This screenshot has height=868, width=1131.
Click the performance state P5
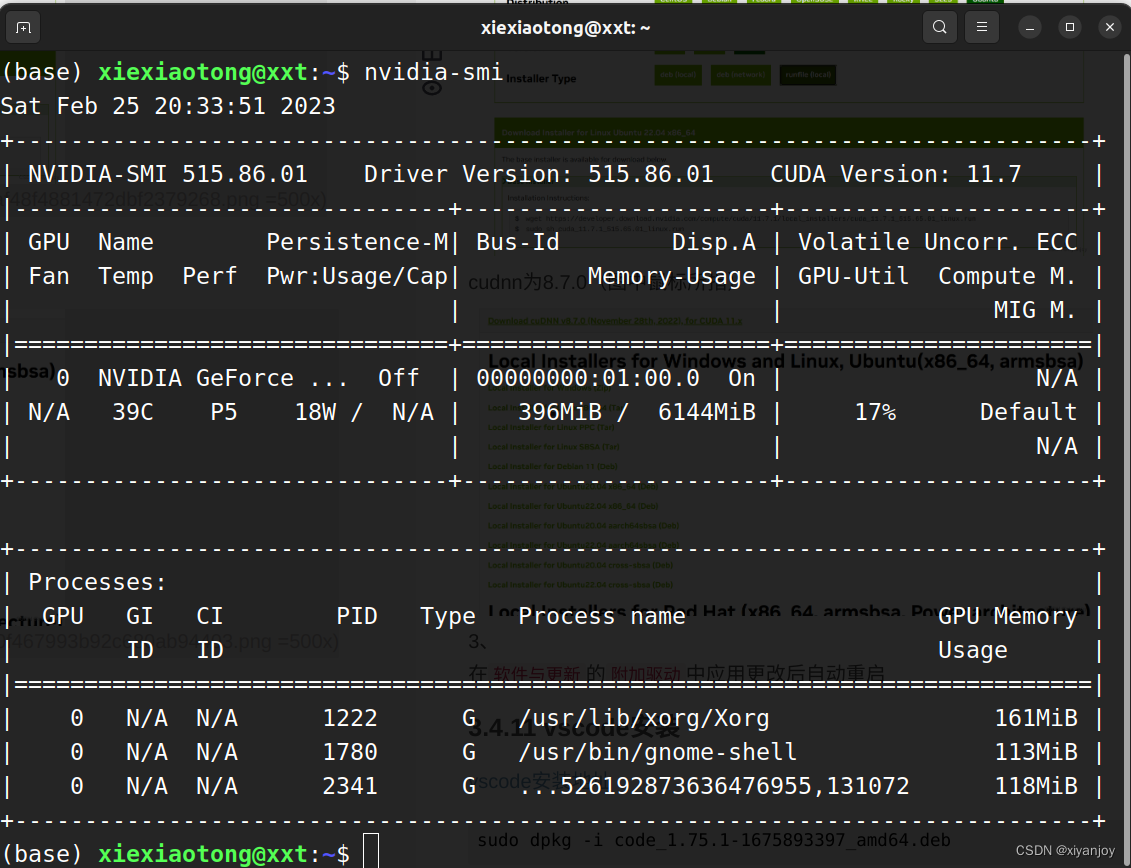pos(224,412)
